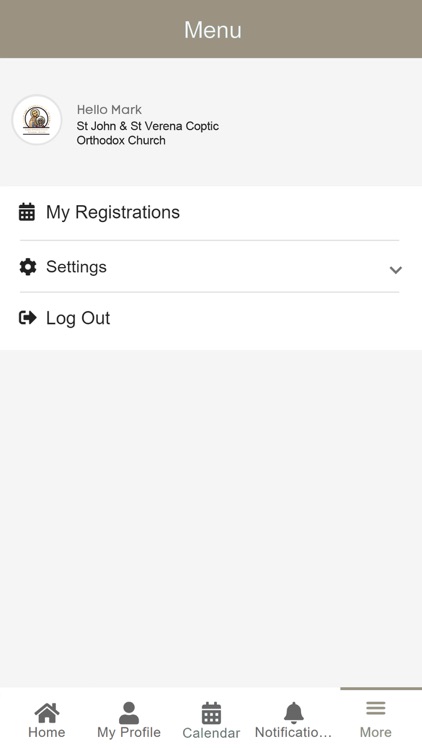This screenshot has height=750, width=422.
Task: Open the My Registrations menu entry
Action: click(x=210, y=212)
